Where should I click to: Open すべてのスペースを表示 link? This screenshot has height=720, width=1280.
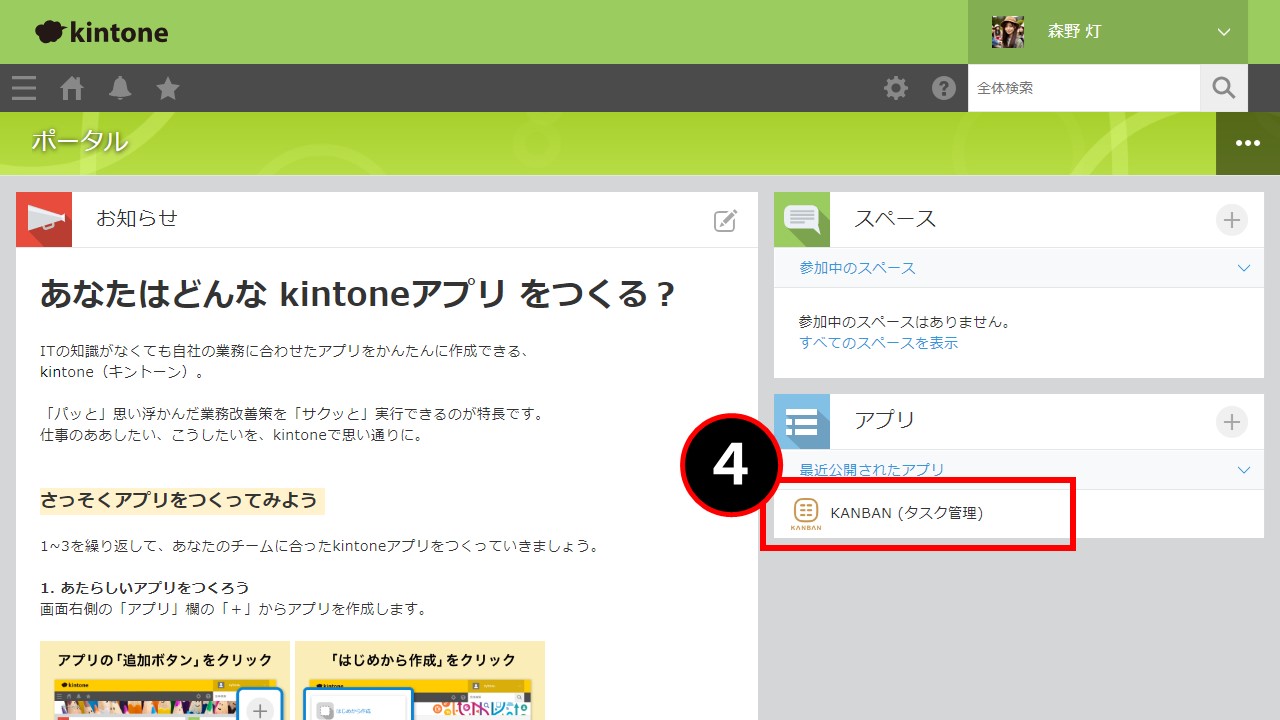[878, 343]
